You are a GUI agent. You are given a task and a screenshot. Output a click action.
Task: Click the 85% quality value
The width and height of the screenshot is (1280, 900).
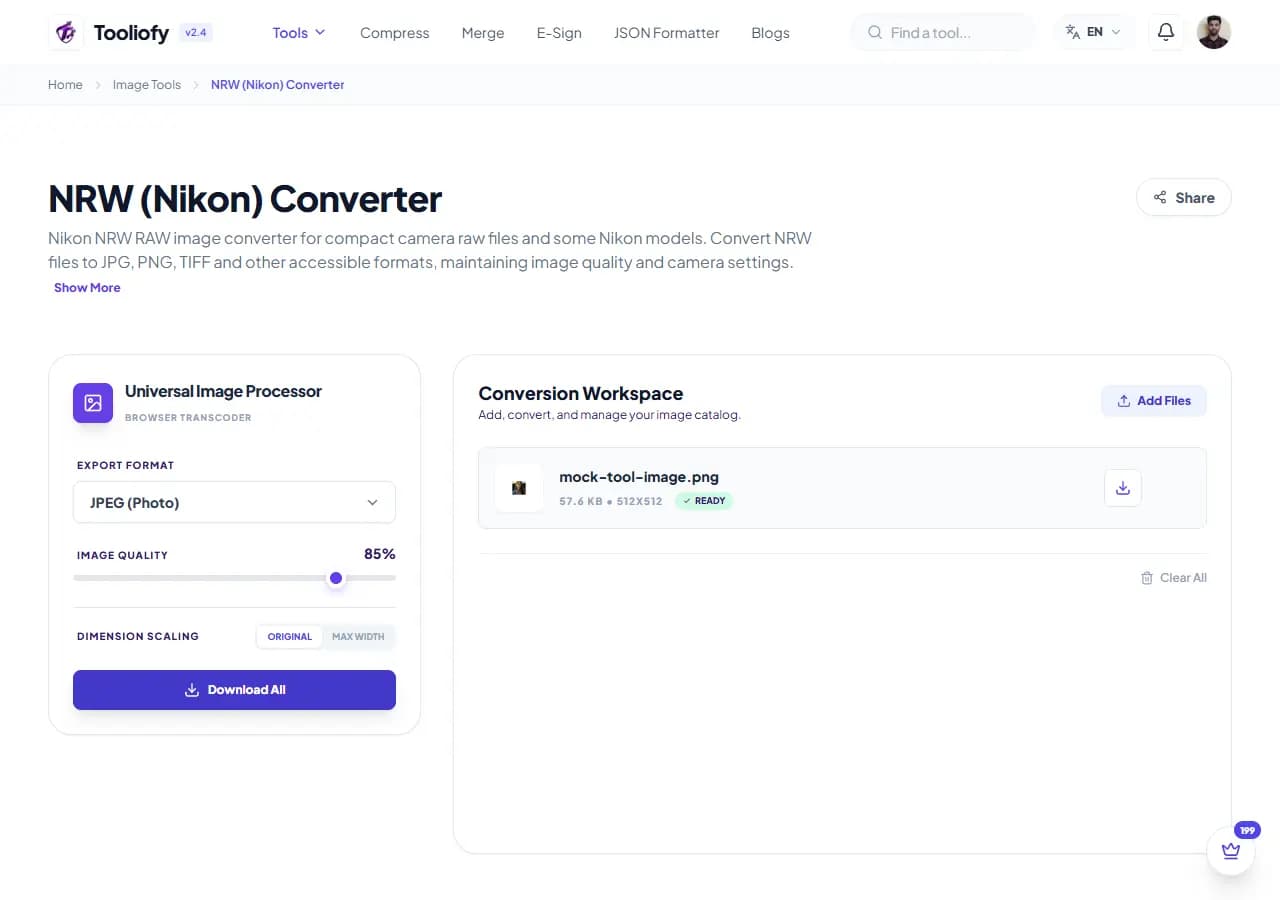(x=380, y=554)
